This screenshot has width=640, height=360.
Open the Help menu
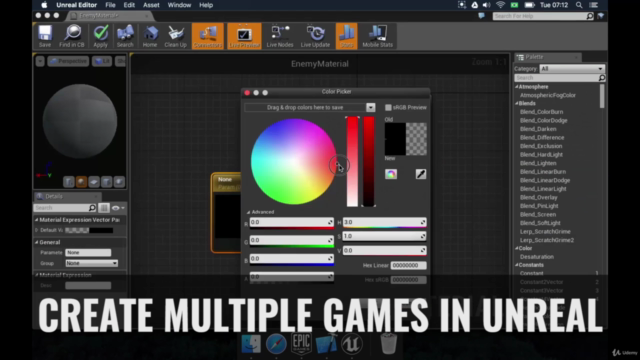click(x=206, y=5)
